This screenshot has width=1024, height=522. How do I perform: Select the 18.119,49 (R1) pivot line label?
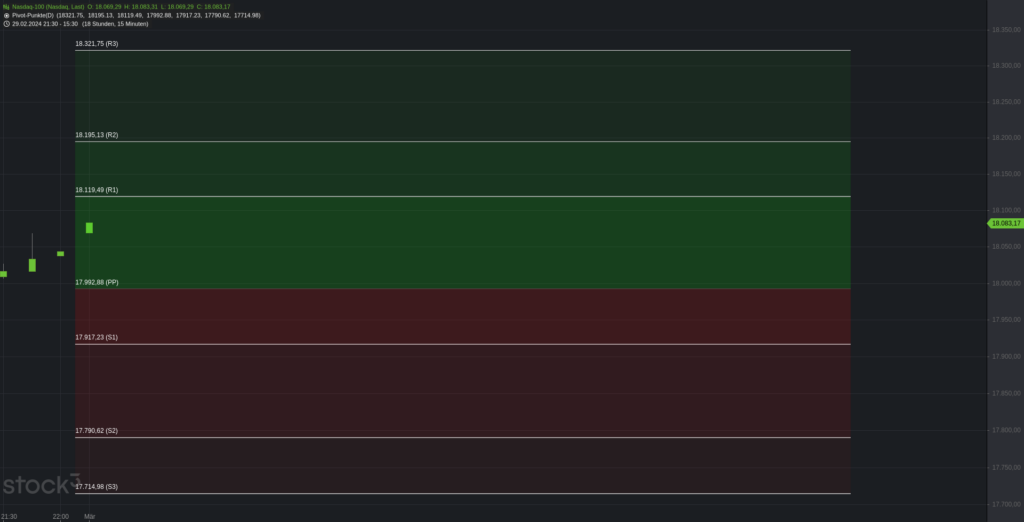tap(97, 190)
